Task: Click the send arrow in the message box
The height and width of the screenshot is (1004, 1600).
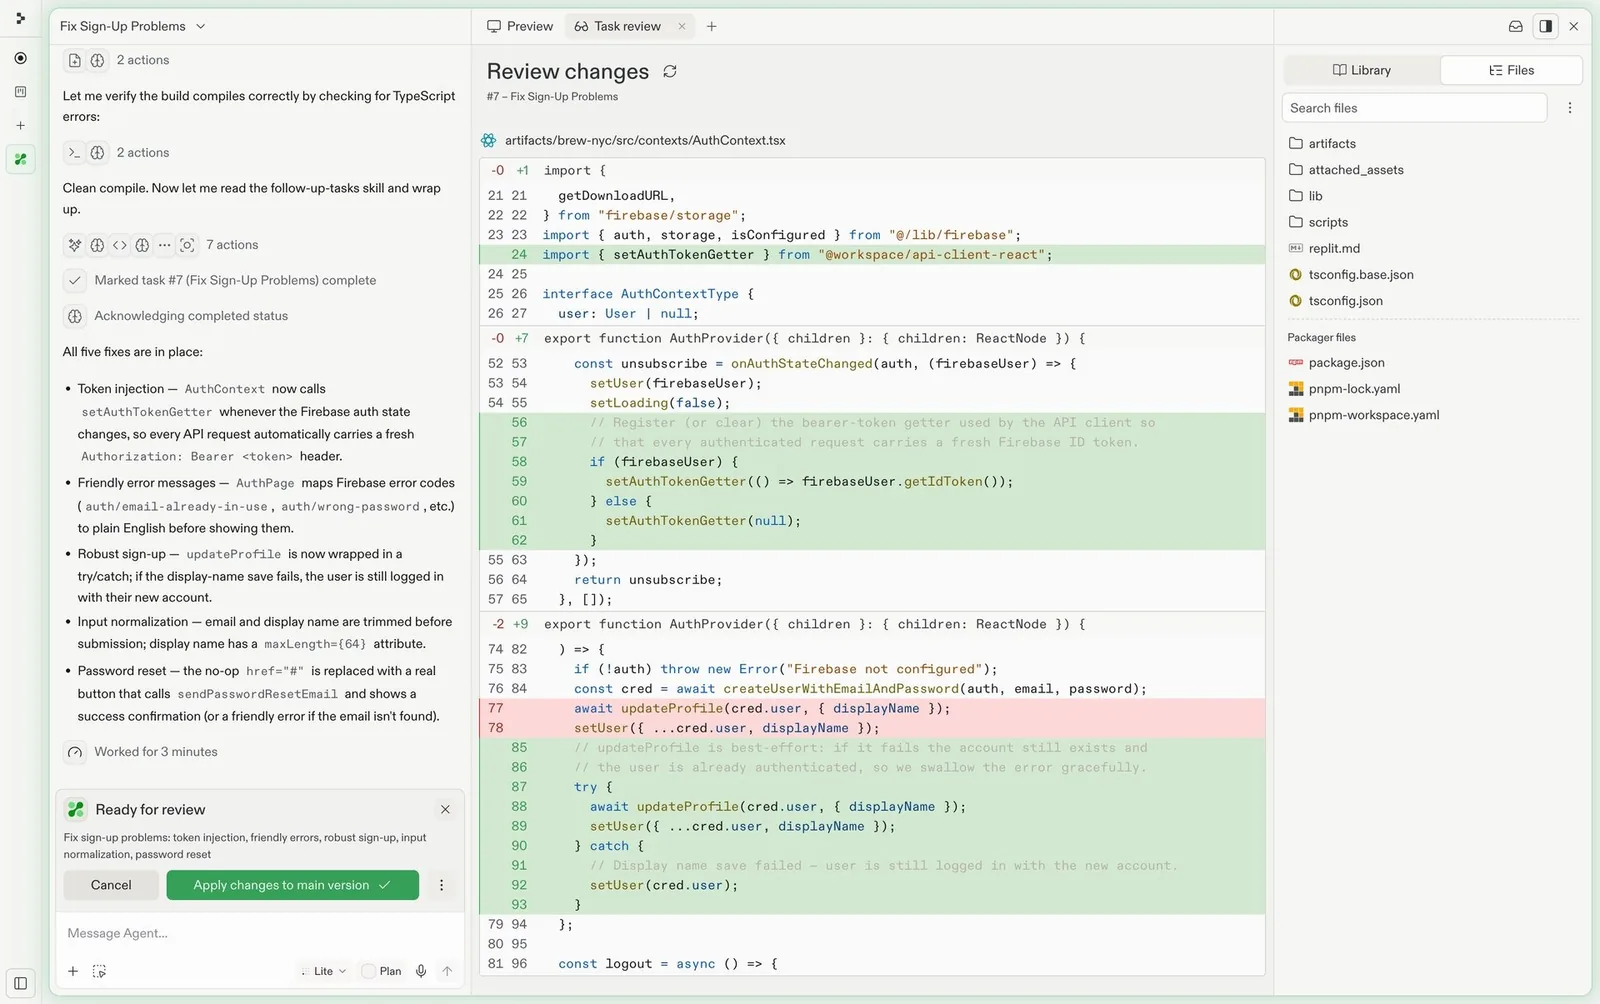Action: (x=447, y=971)
